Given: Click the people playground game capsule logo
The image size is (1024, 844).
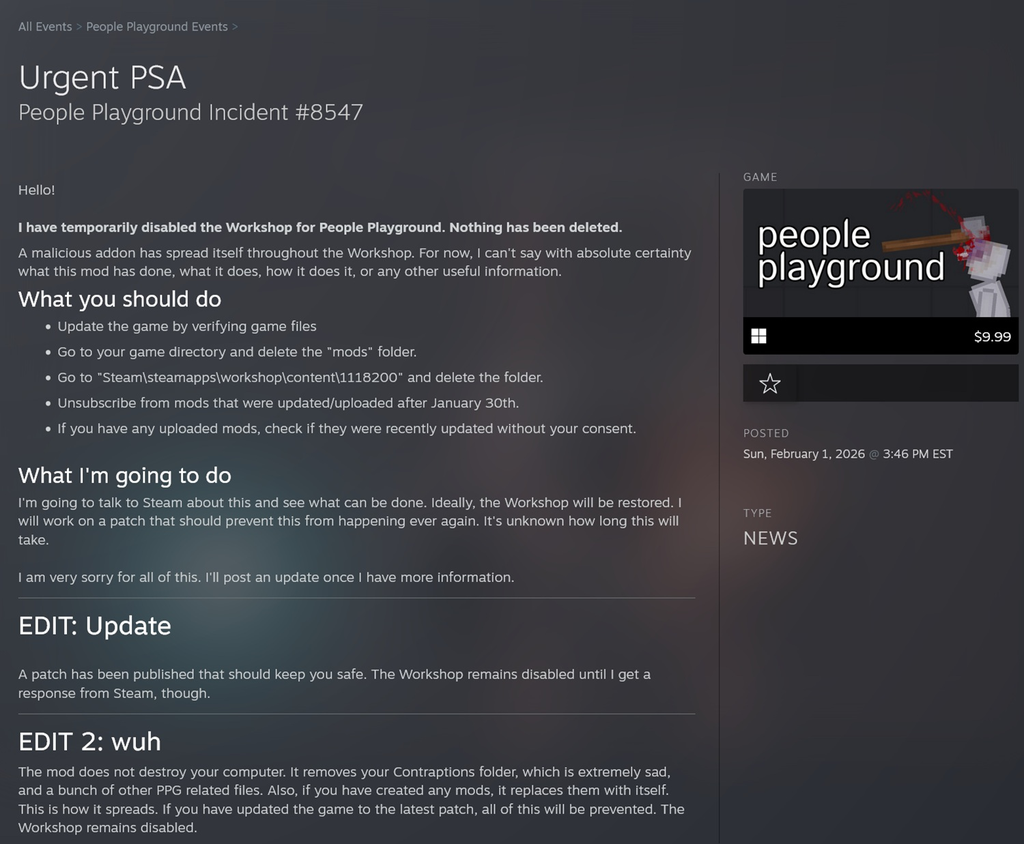Looking at the screenshot, I should pos(851,250).
